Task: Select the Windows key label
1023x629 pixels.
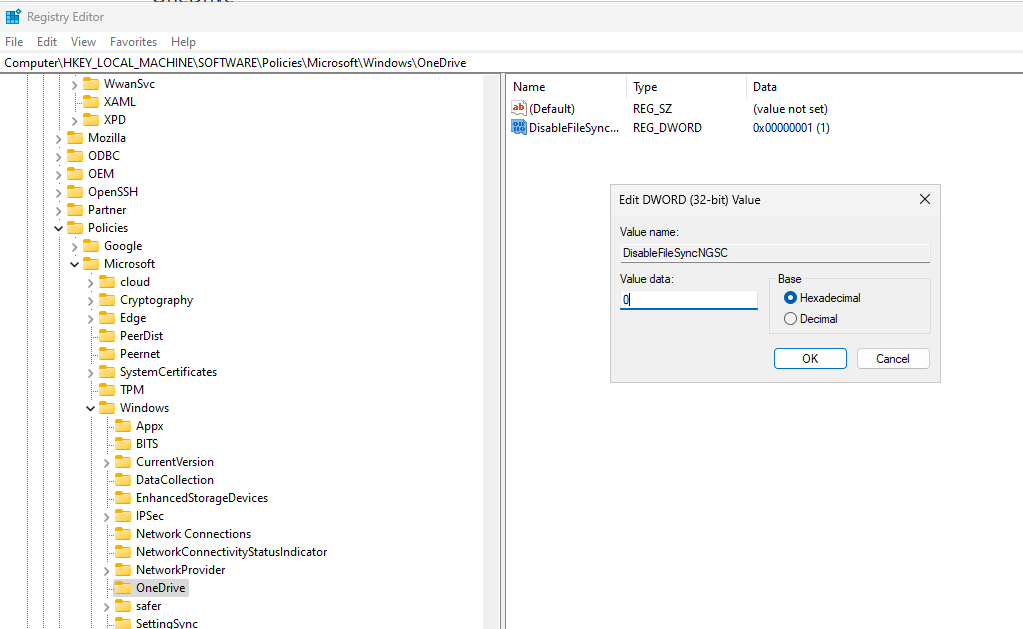Action: click(144, 408)
